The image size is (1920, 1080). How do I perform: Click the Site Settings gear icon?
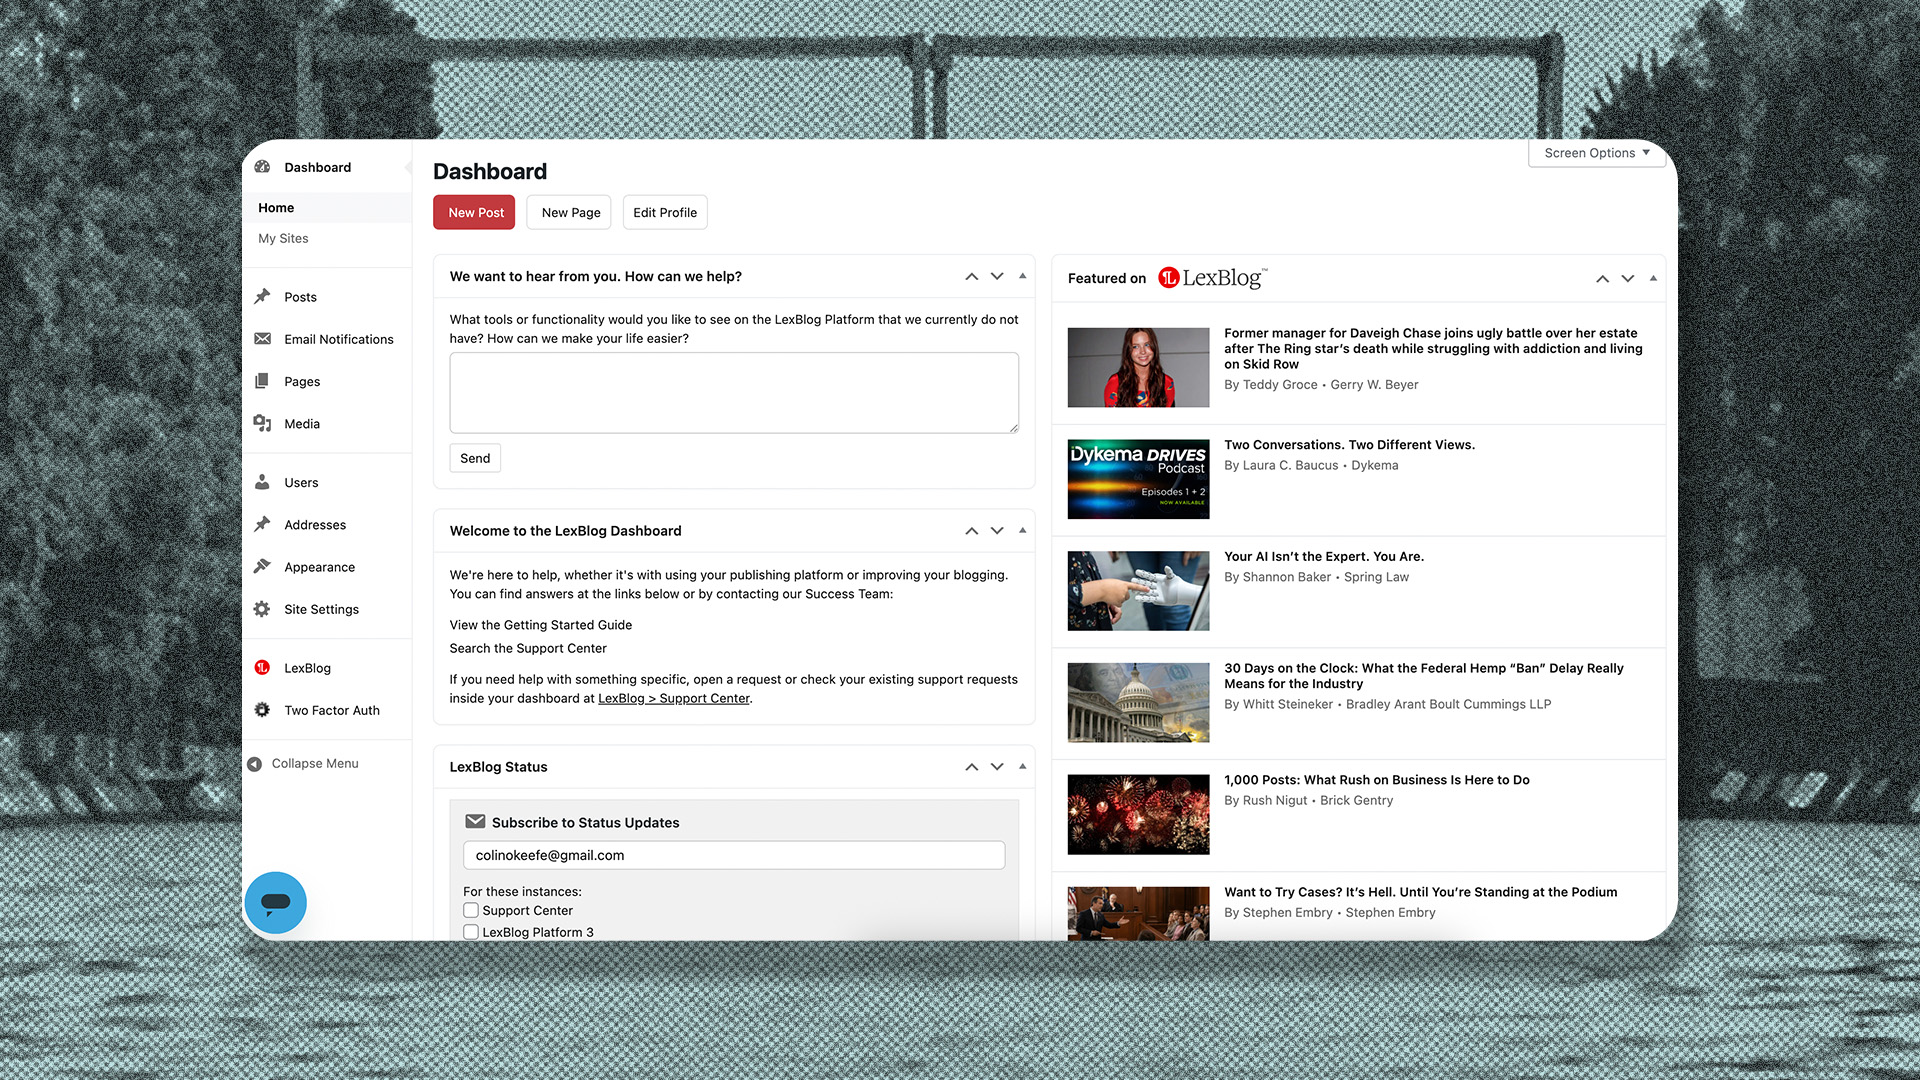[262, 609]
